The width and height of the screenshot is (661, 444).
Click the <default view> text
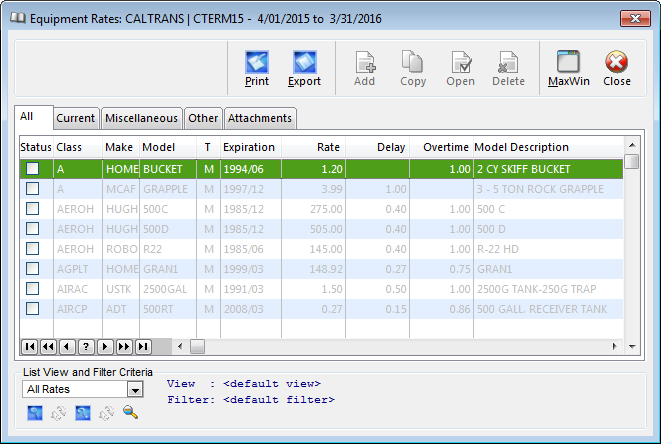coord(272,384)
